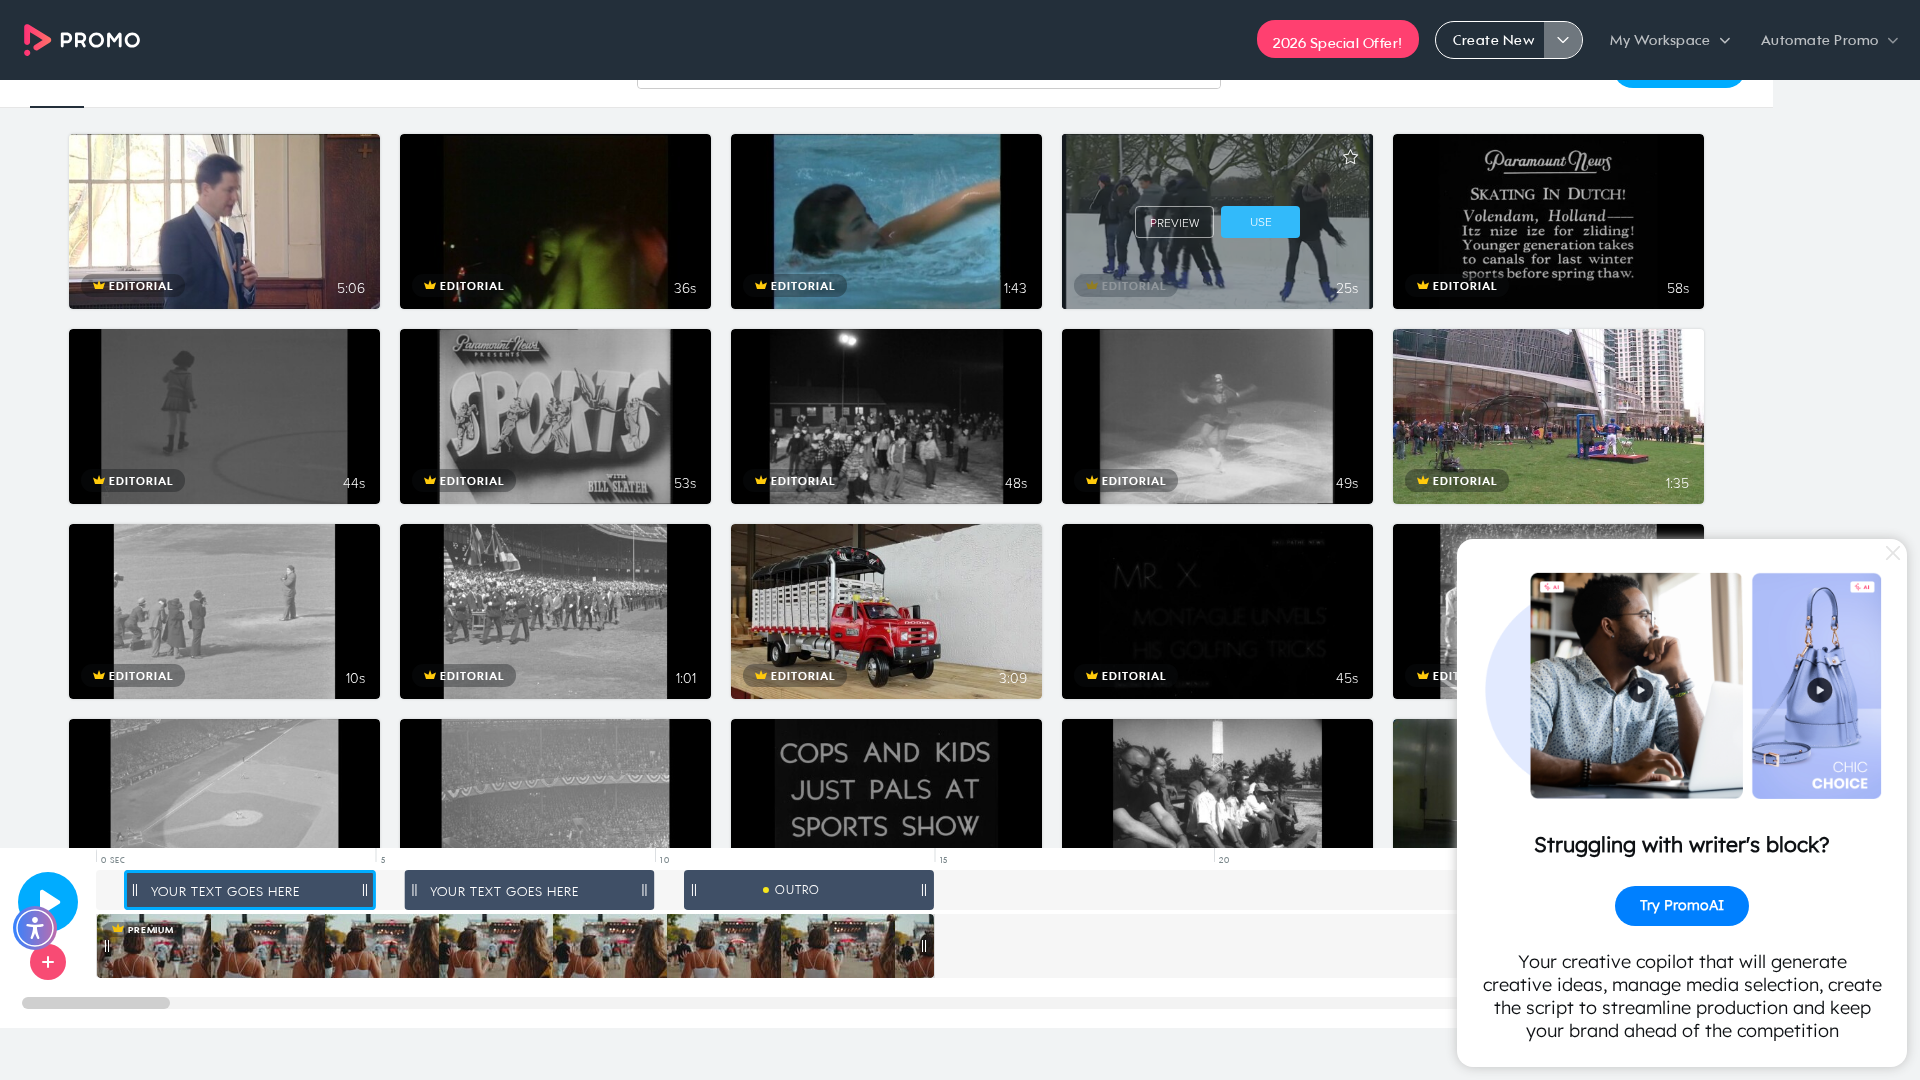
Task: Open the accessibility options widget
Action: click(x=35, y=928)
